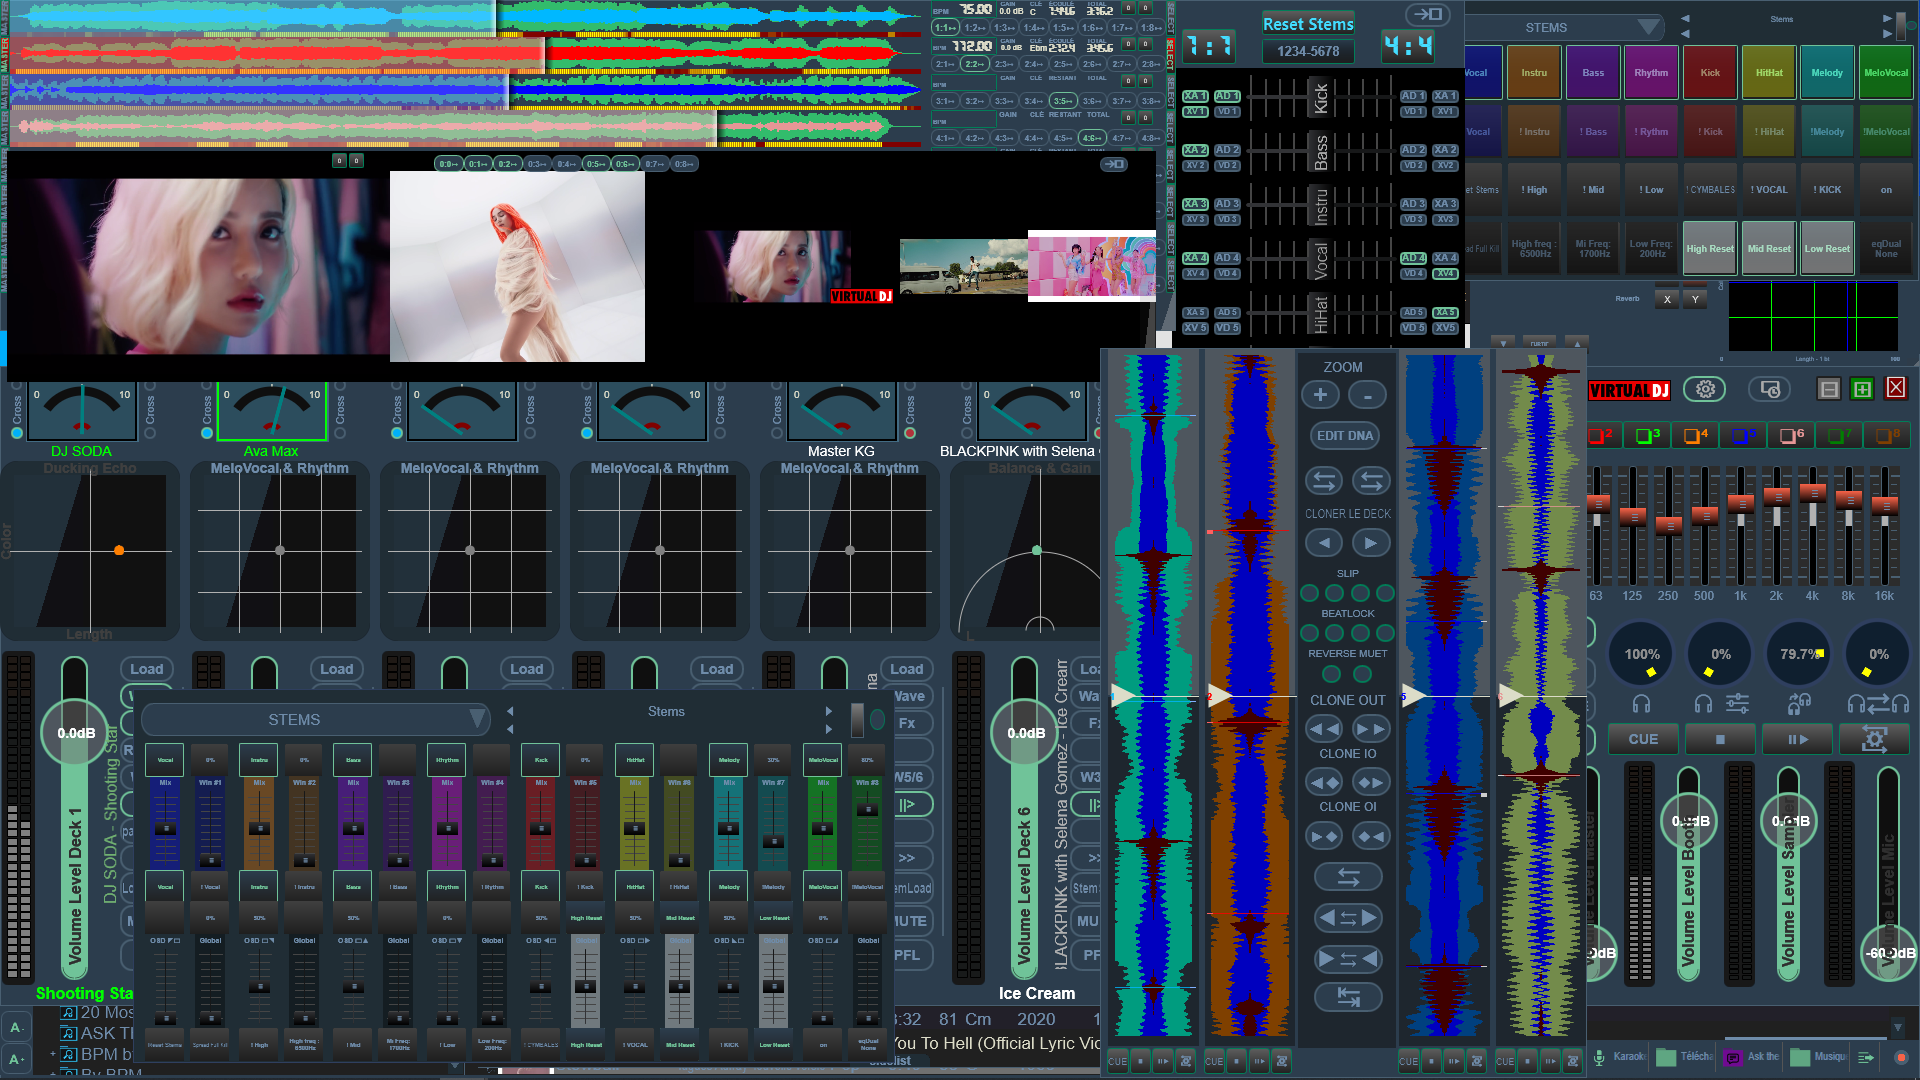Click the headphones with loop arrow icon
The image size is (1920, 1080).
coord(1799,704)
